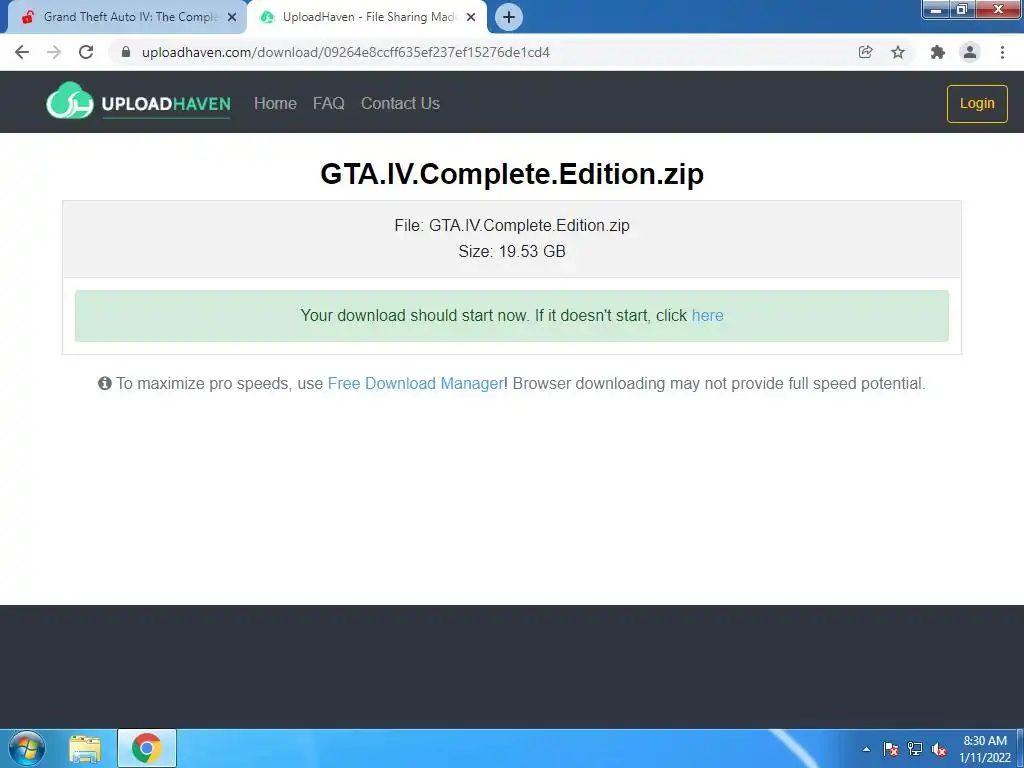Open the Chrome profile avatar
This screenshot has width=1024, height=768.
(x=970, y=52)
